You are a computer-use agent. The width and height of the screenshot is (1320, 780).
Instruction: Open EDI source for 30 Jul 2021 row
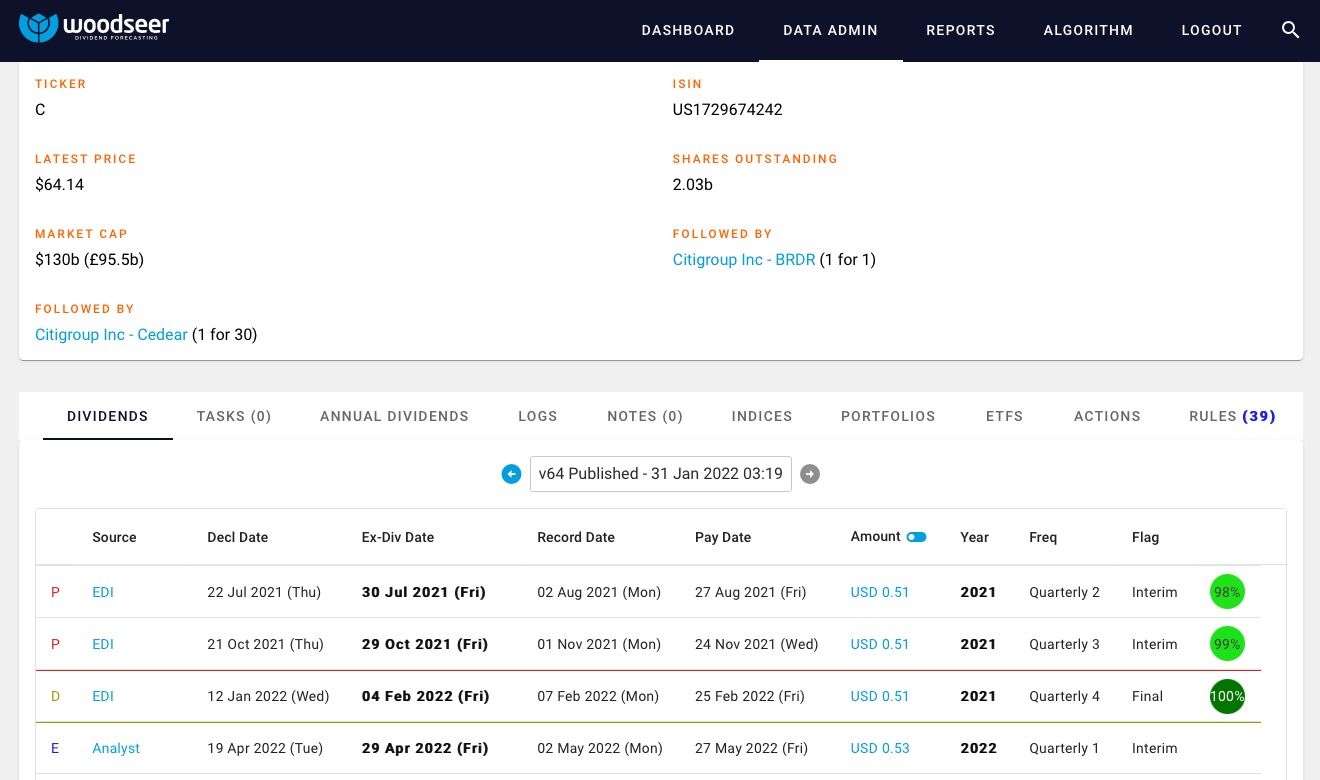click(x=103, y=592)
